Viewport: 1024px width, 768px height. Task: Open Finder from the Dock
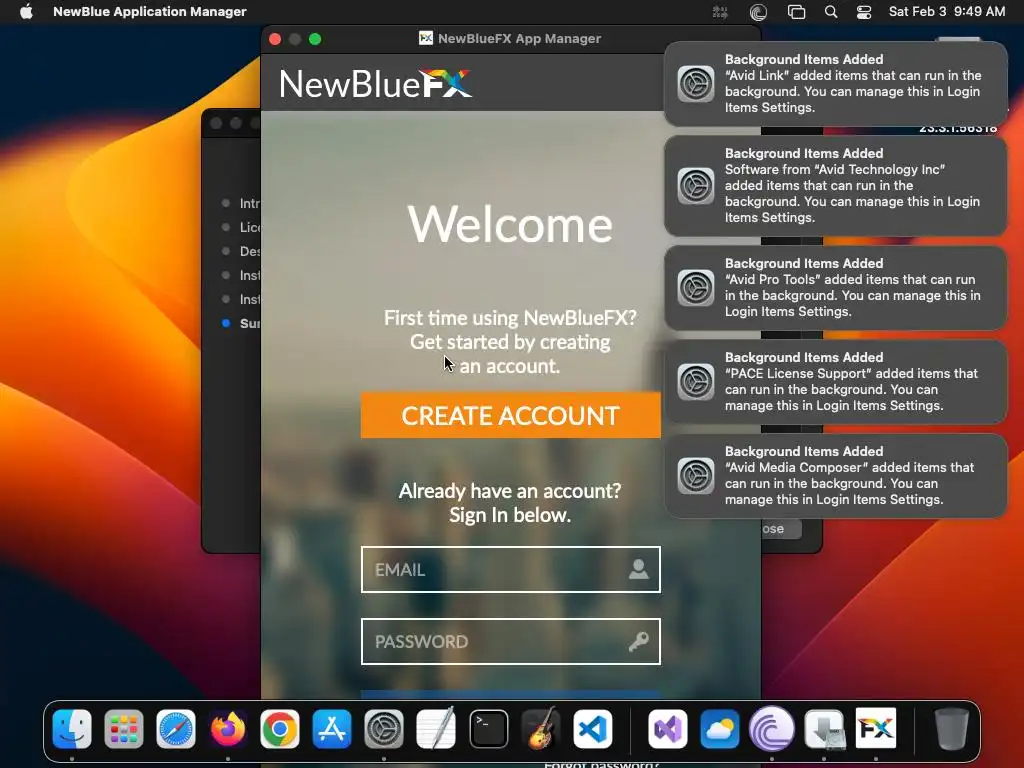(72, 728)
